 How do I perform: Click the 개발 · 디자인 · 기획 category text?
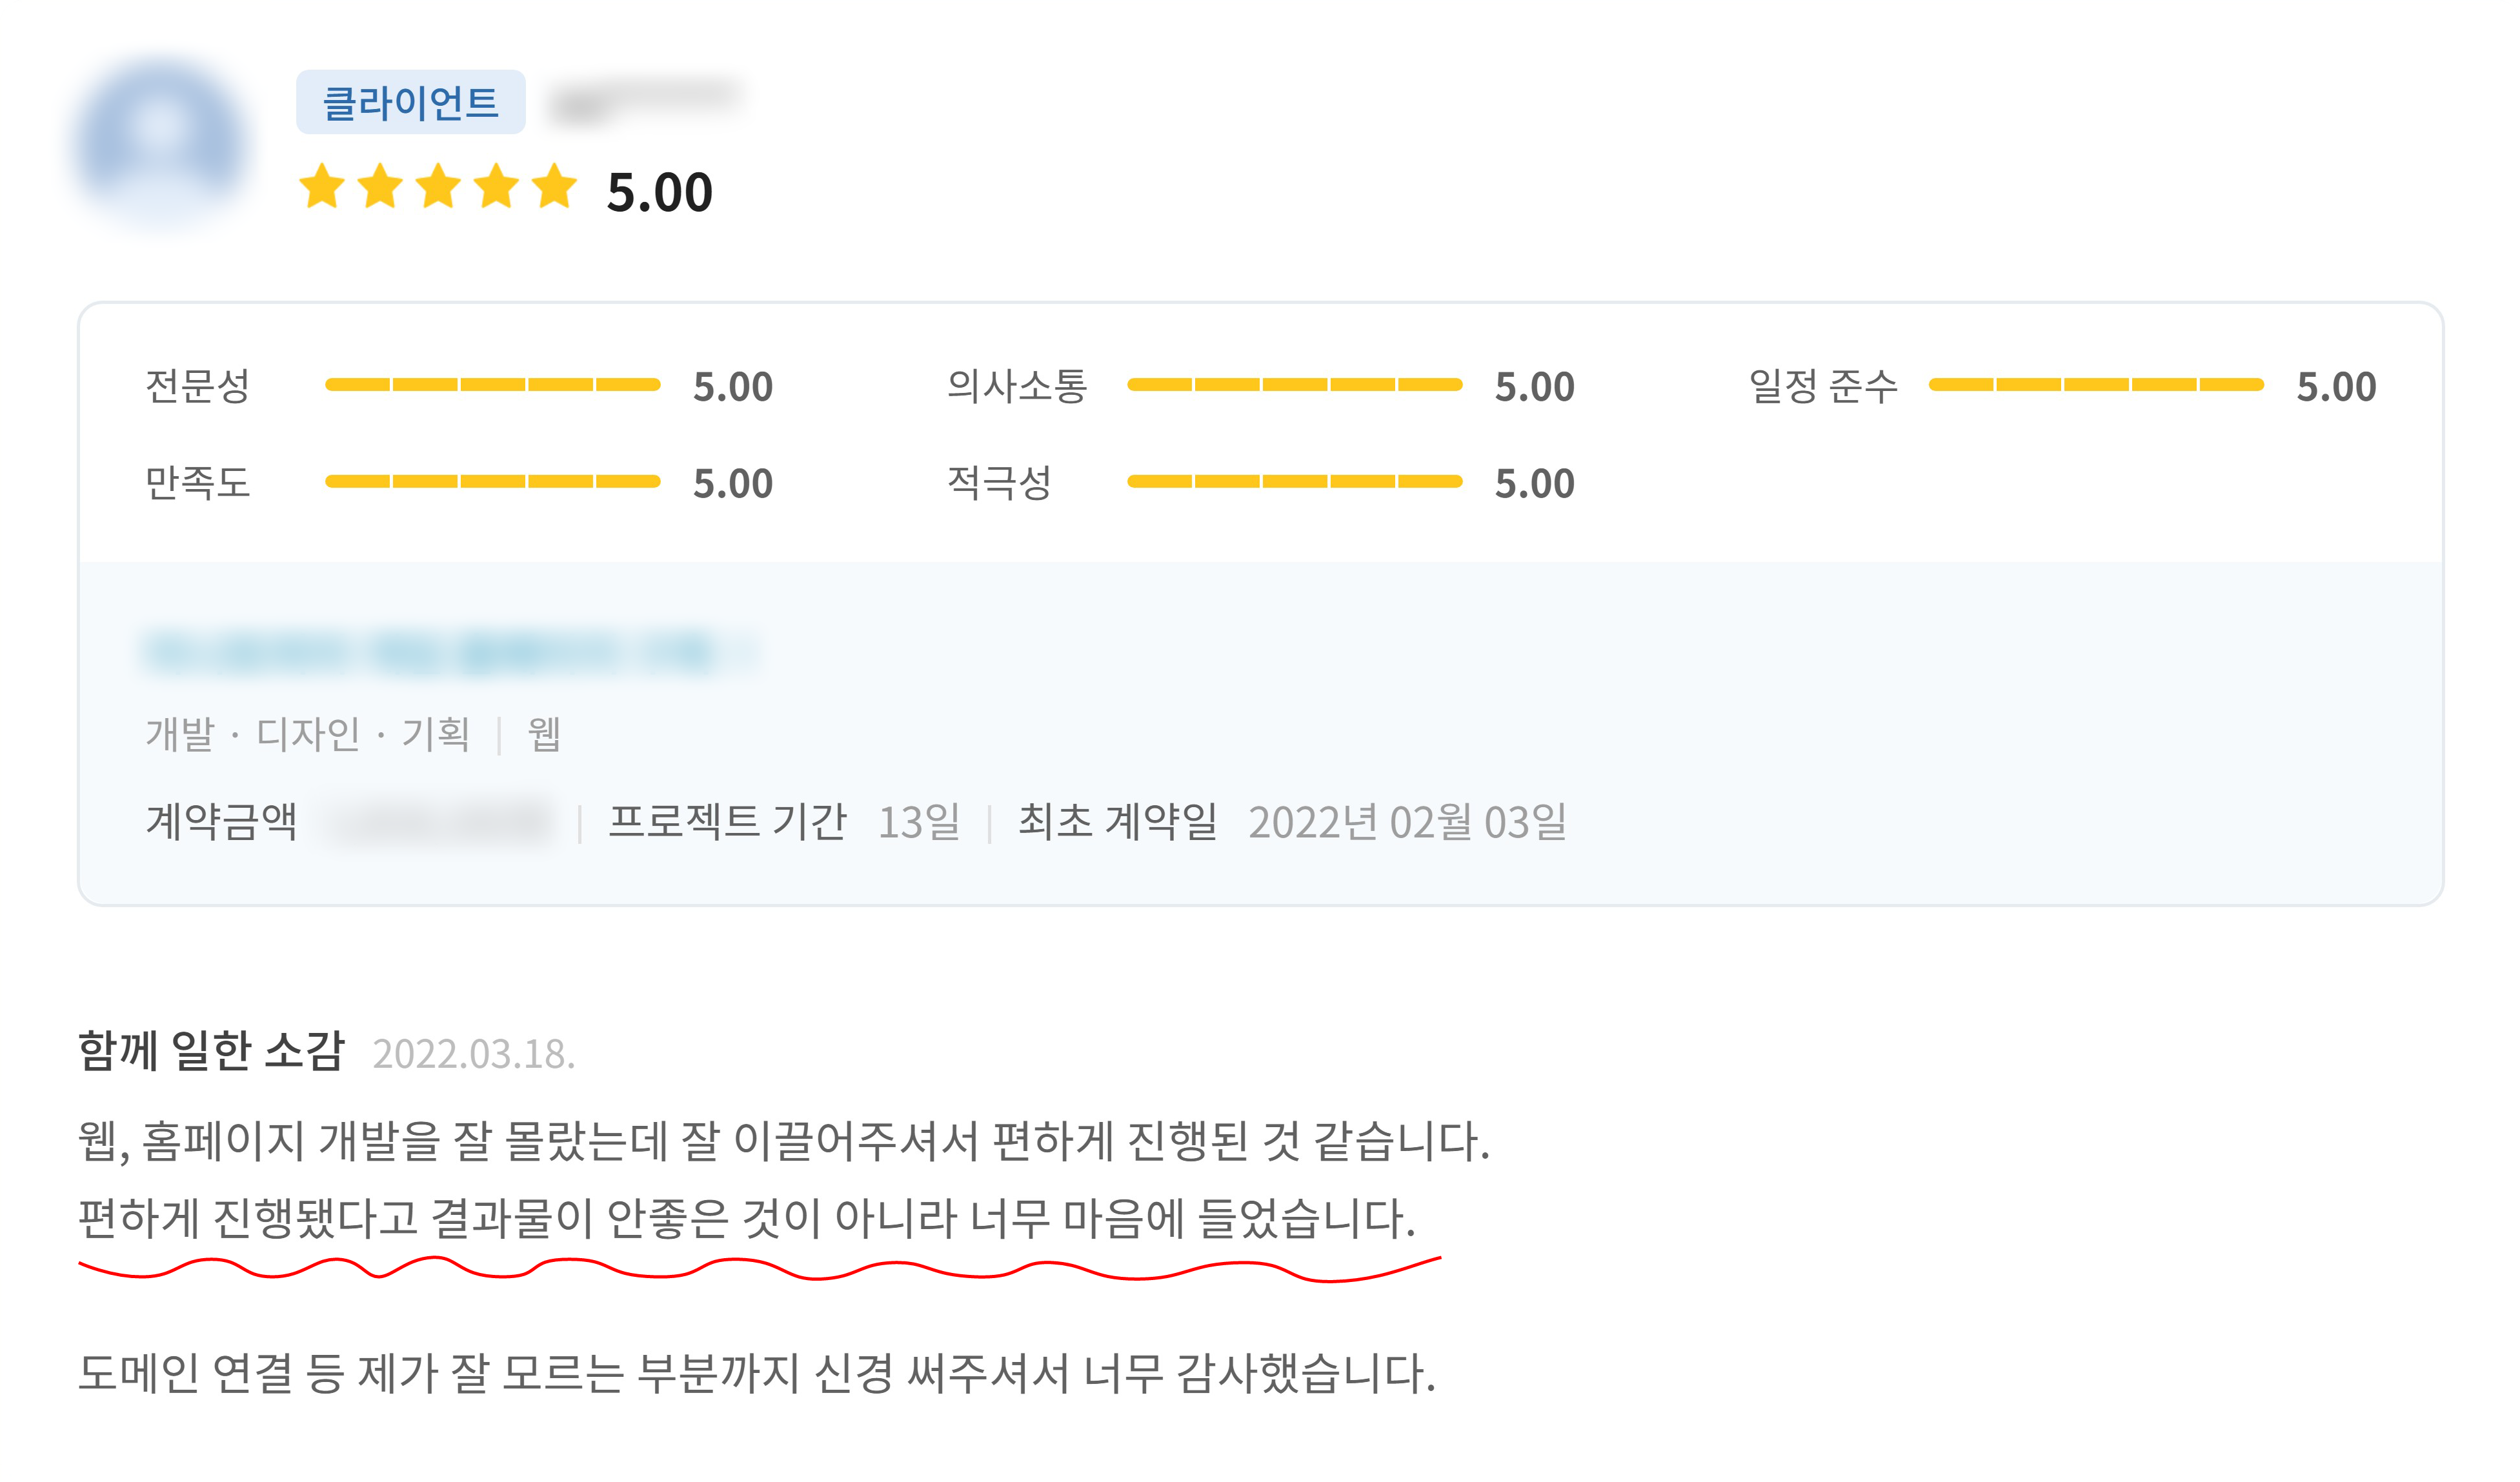(x=308, y=734)
